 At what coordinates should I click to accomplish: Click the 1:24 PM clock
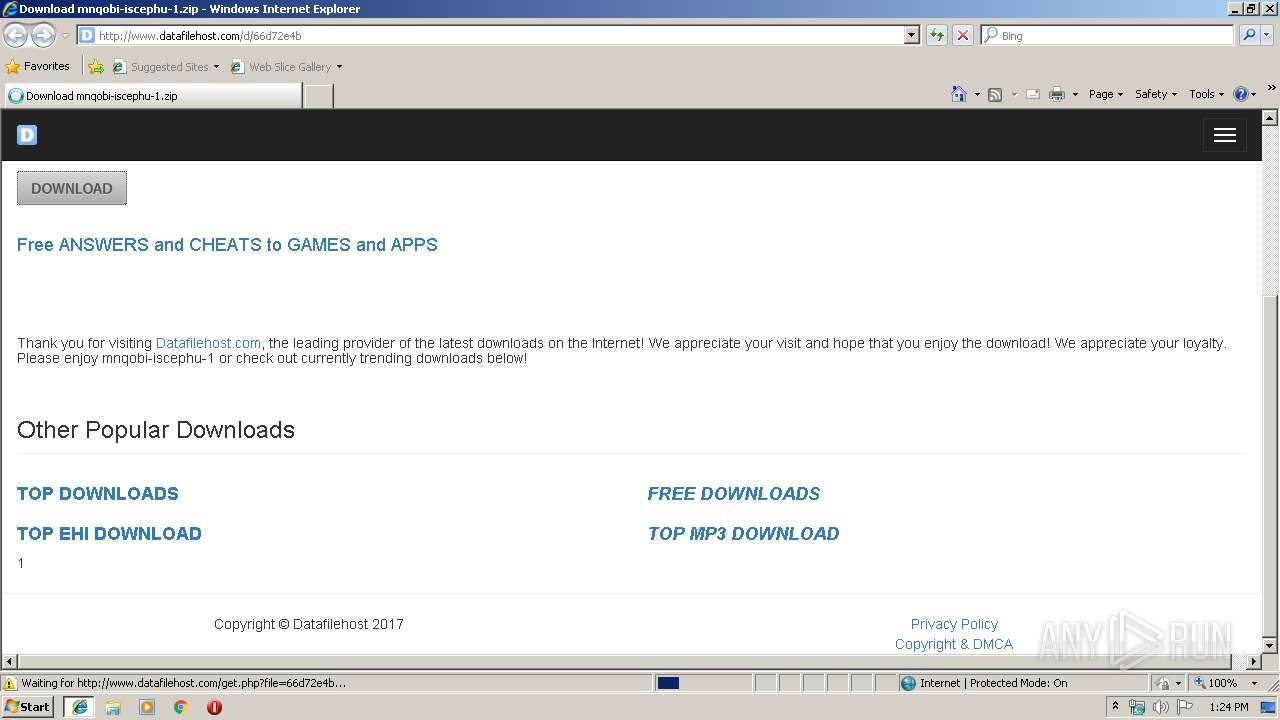click(x=1228, y=707)
